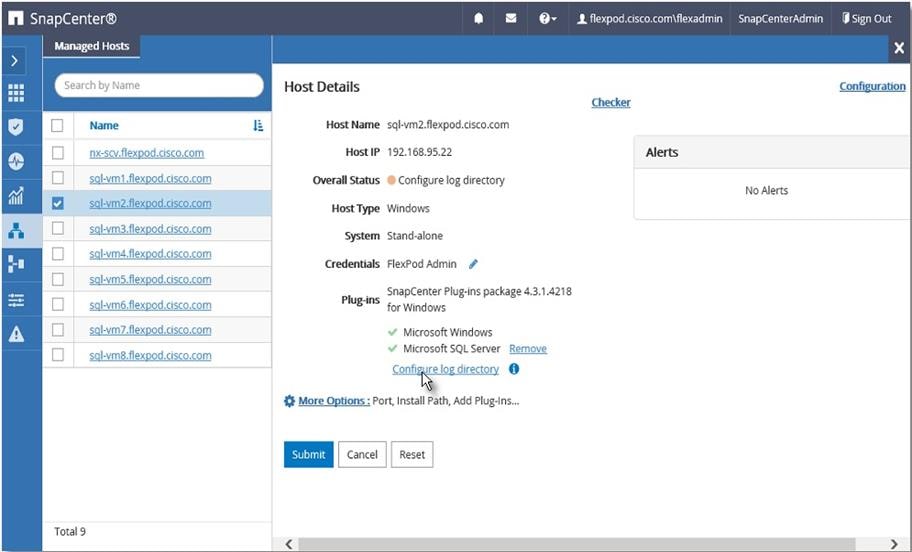Click the horizontal scrollbar right arrow
Viewport: 912px width, 552px height.
[x=895, y=544]
